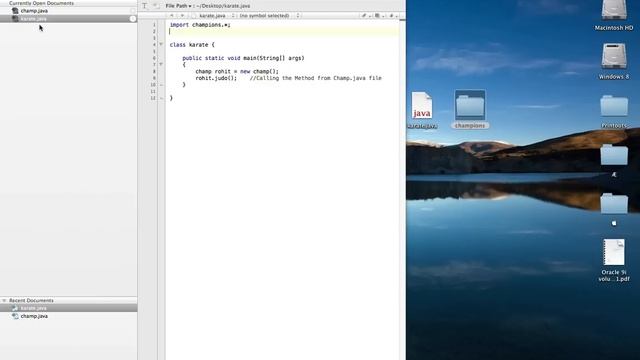The width and height of the screenshot is (640, 360).
Task: Select the Printouts folder on desktop
Action: tap(614, 111)
